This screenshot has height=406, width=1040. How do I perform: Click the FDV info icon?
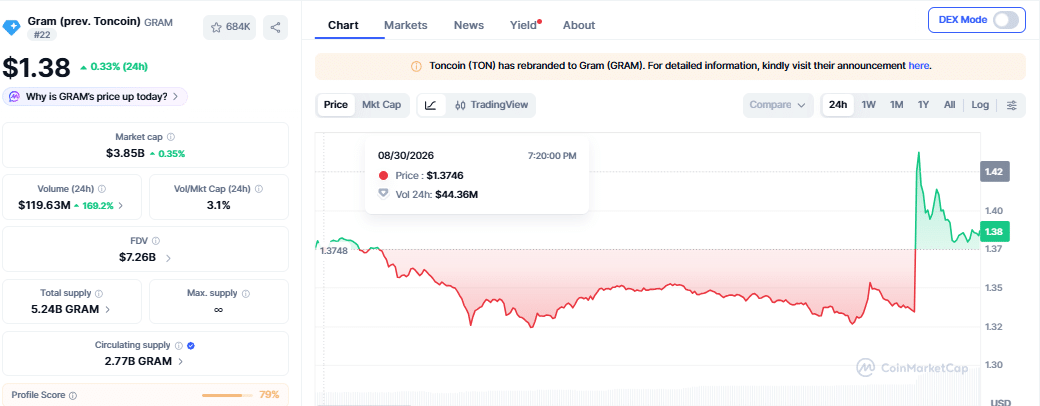[156, 241]
